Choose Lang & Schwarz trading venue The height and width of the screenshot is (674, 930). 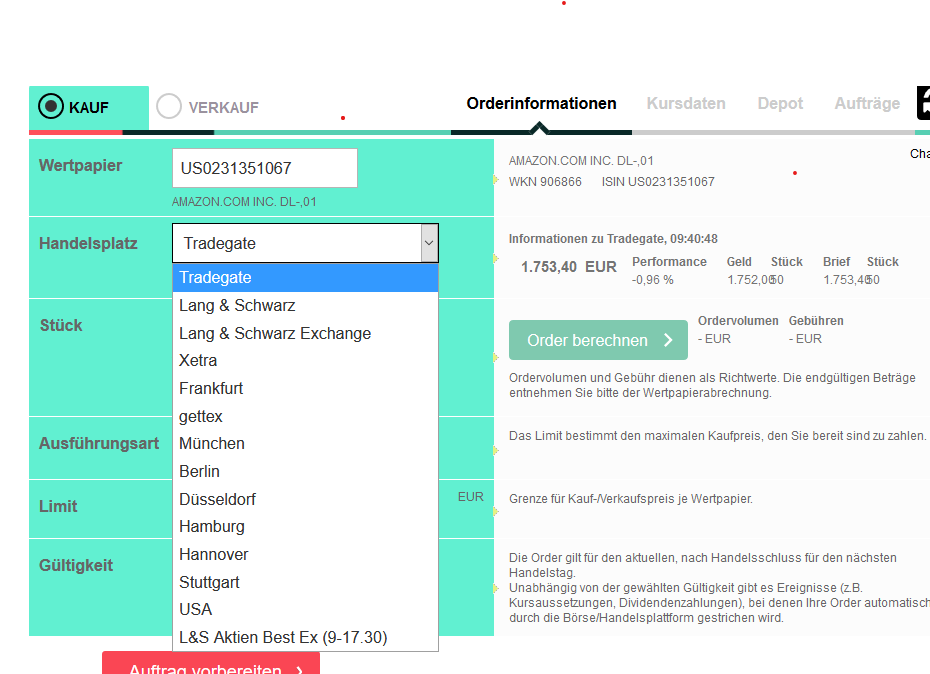(305, 306)
